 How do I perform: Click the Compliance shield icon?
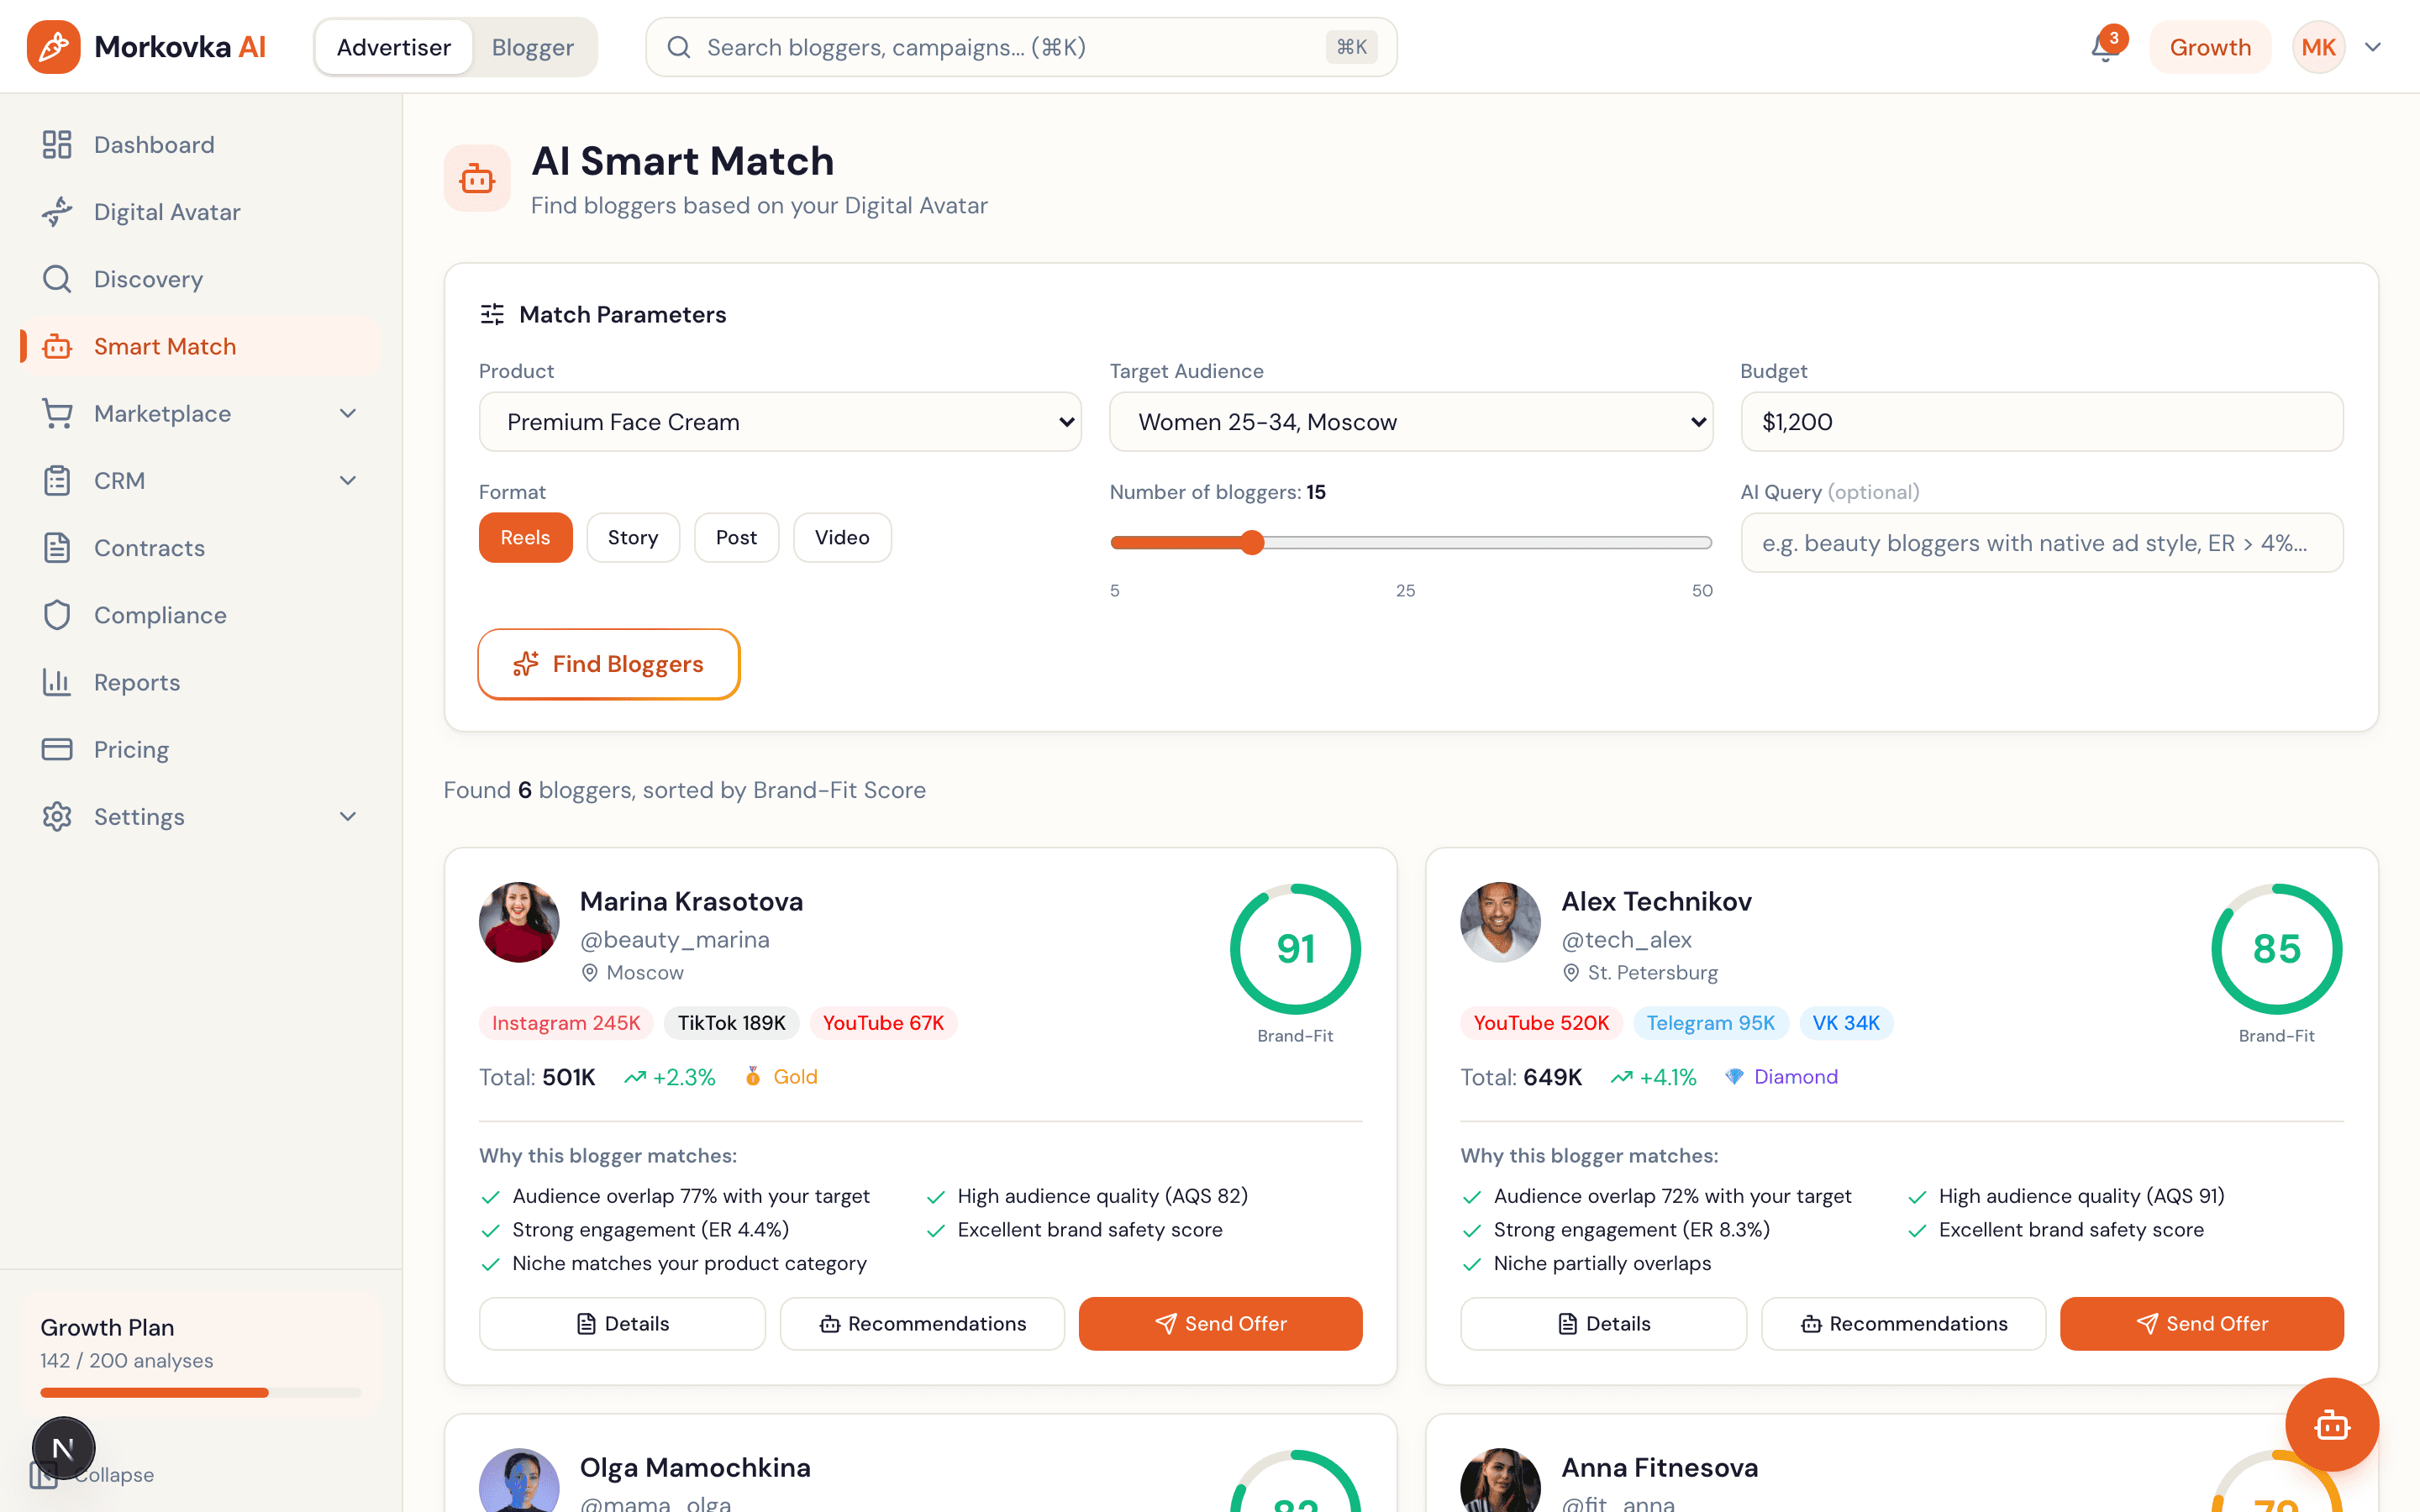[57, 614]
